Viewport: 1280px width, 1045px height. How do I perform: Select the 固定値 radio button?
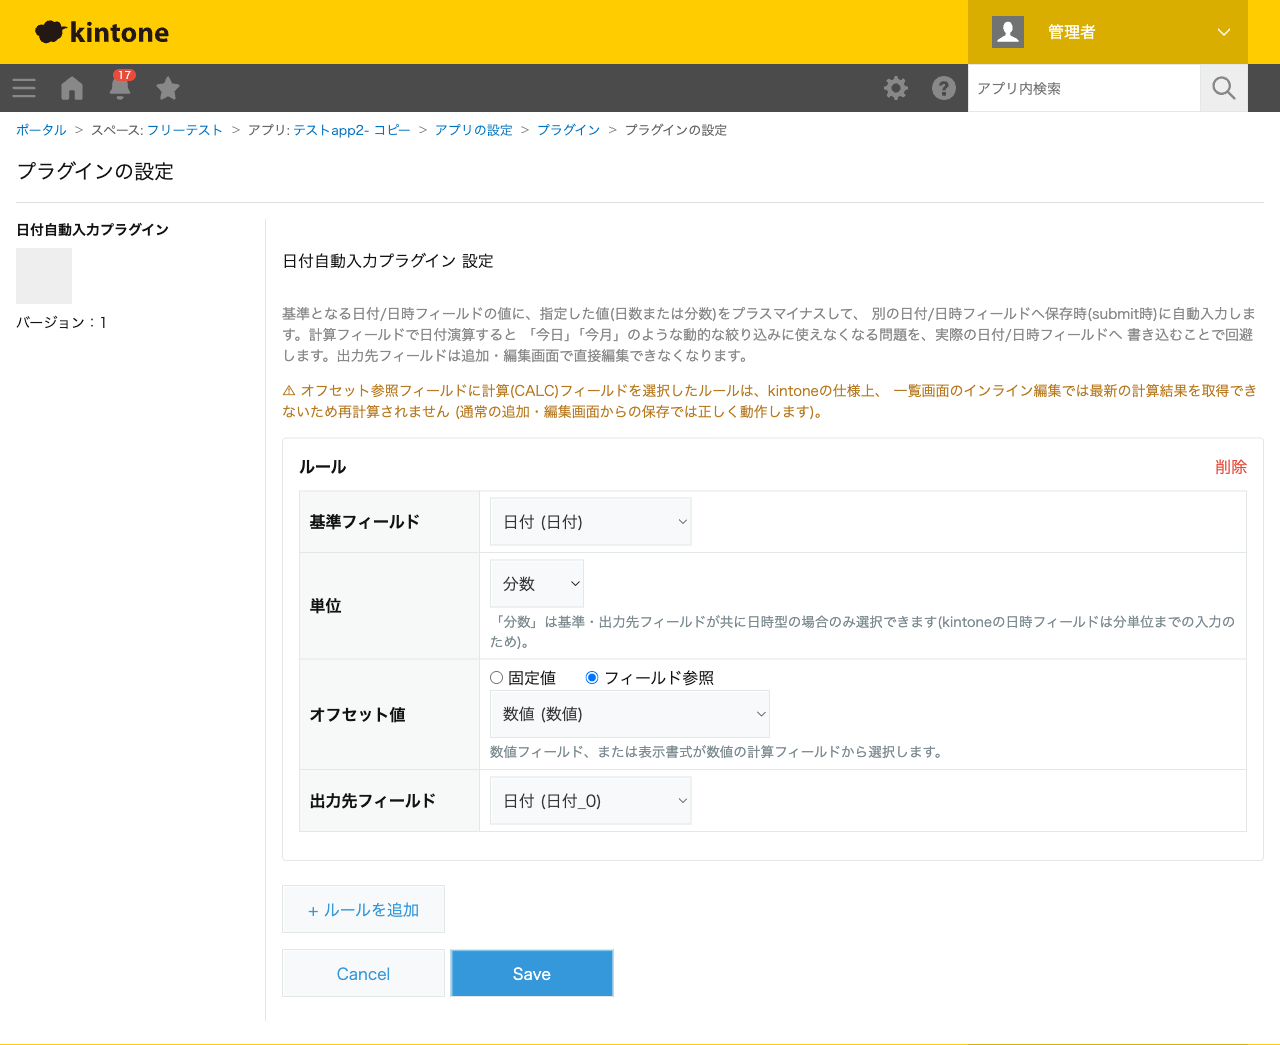point(496,678)
